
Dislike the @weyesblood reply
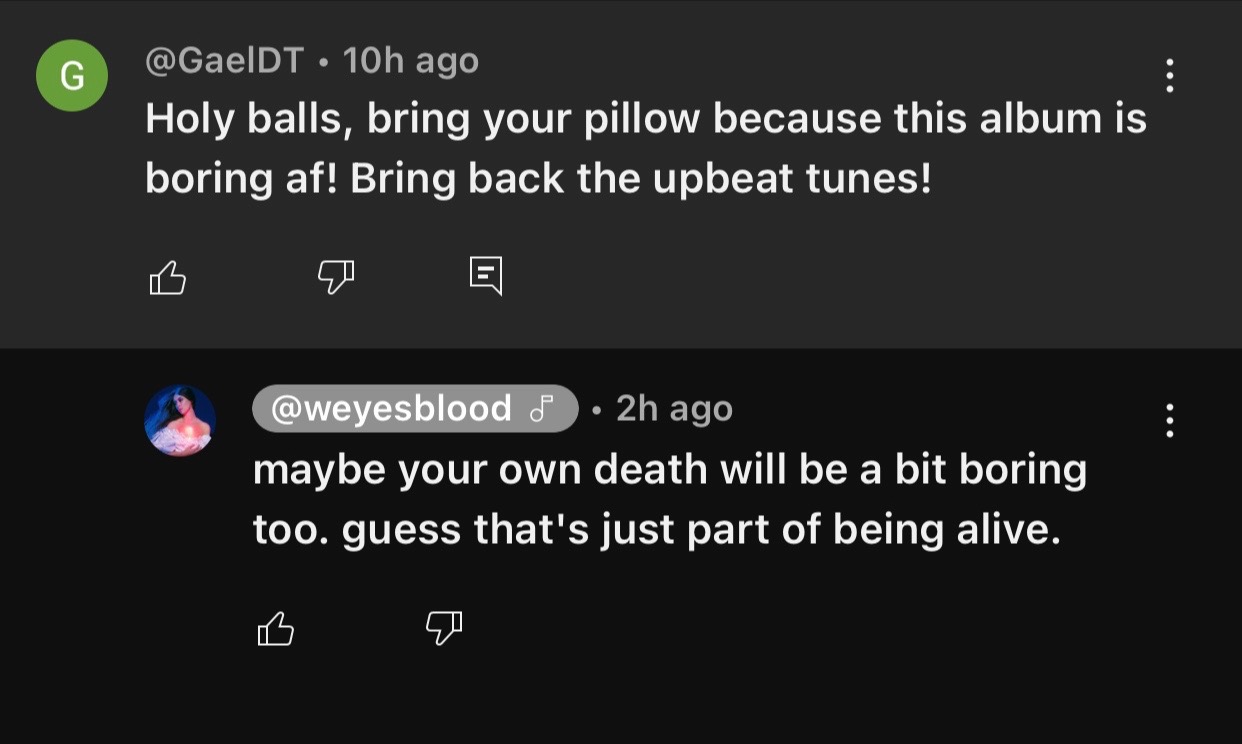point(444,628)
